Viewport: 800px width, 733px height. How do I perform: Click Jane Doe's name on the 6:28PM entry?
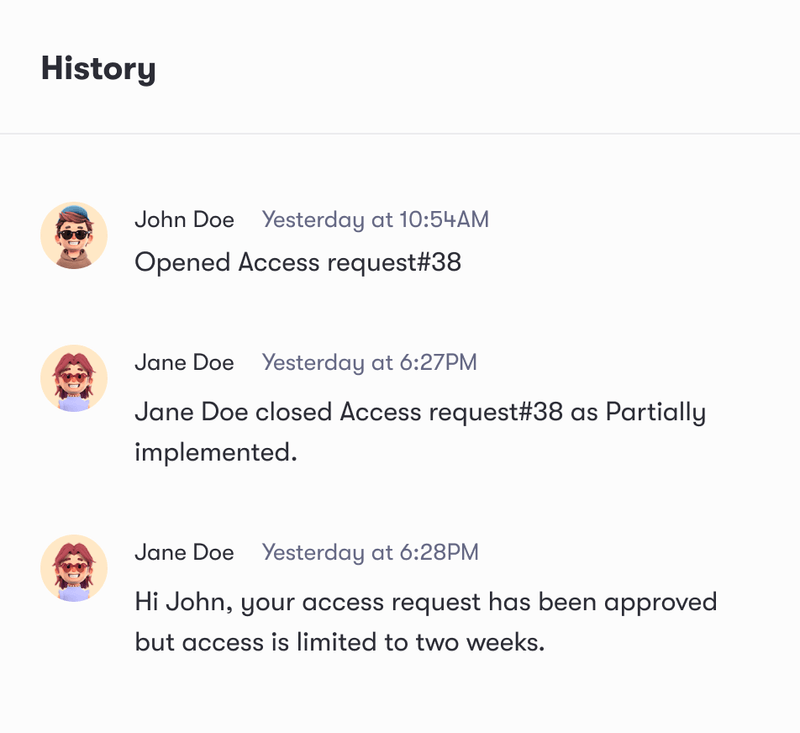pyautogui.click(x=184, y=552)
